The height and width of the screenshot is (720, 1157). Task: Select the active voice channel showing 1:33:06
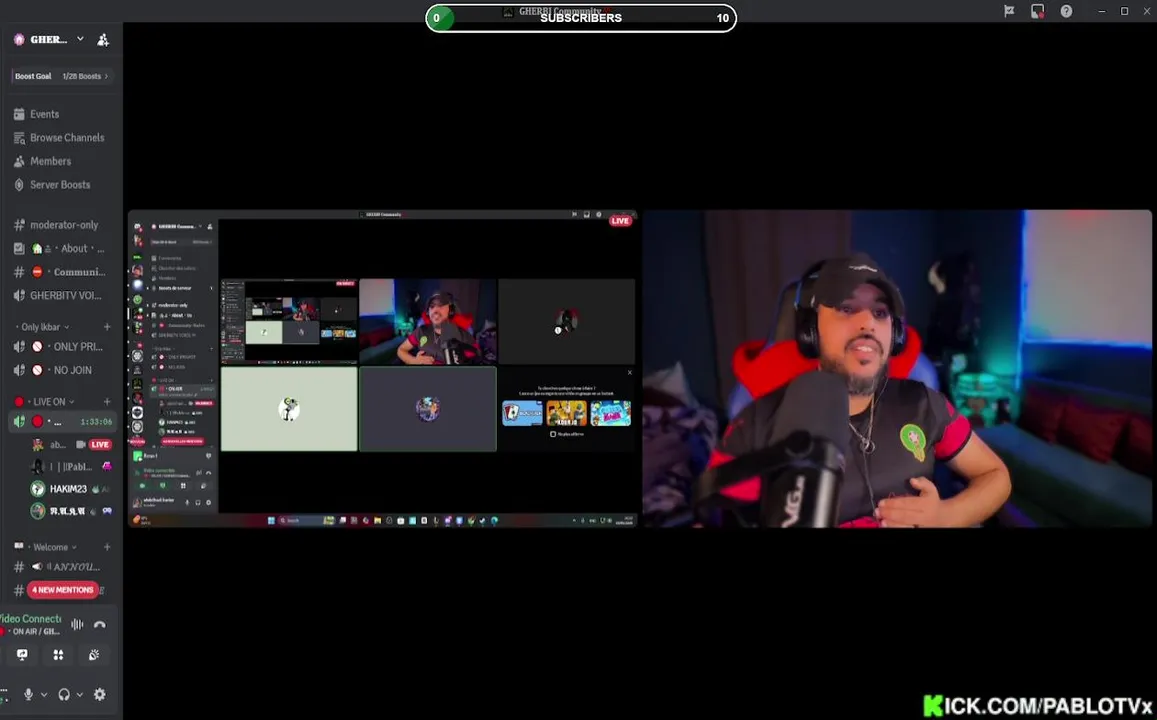click(x=63, y=422)
